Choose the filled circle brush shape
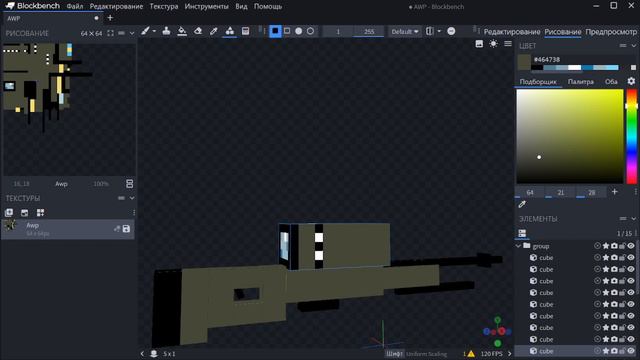Screen dimensions: 640x360 [x=299, y=31]
